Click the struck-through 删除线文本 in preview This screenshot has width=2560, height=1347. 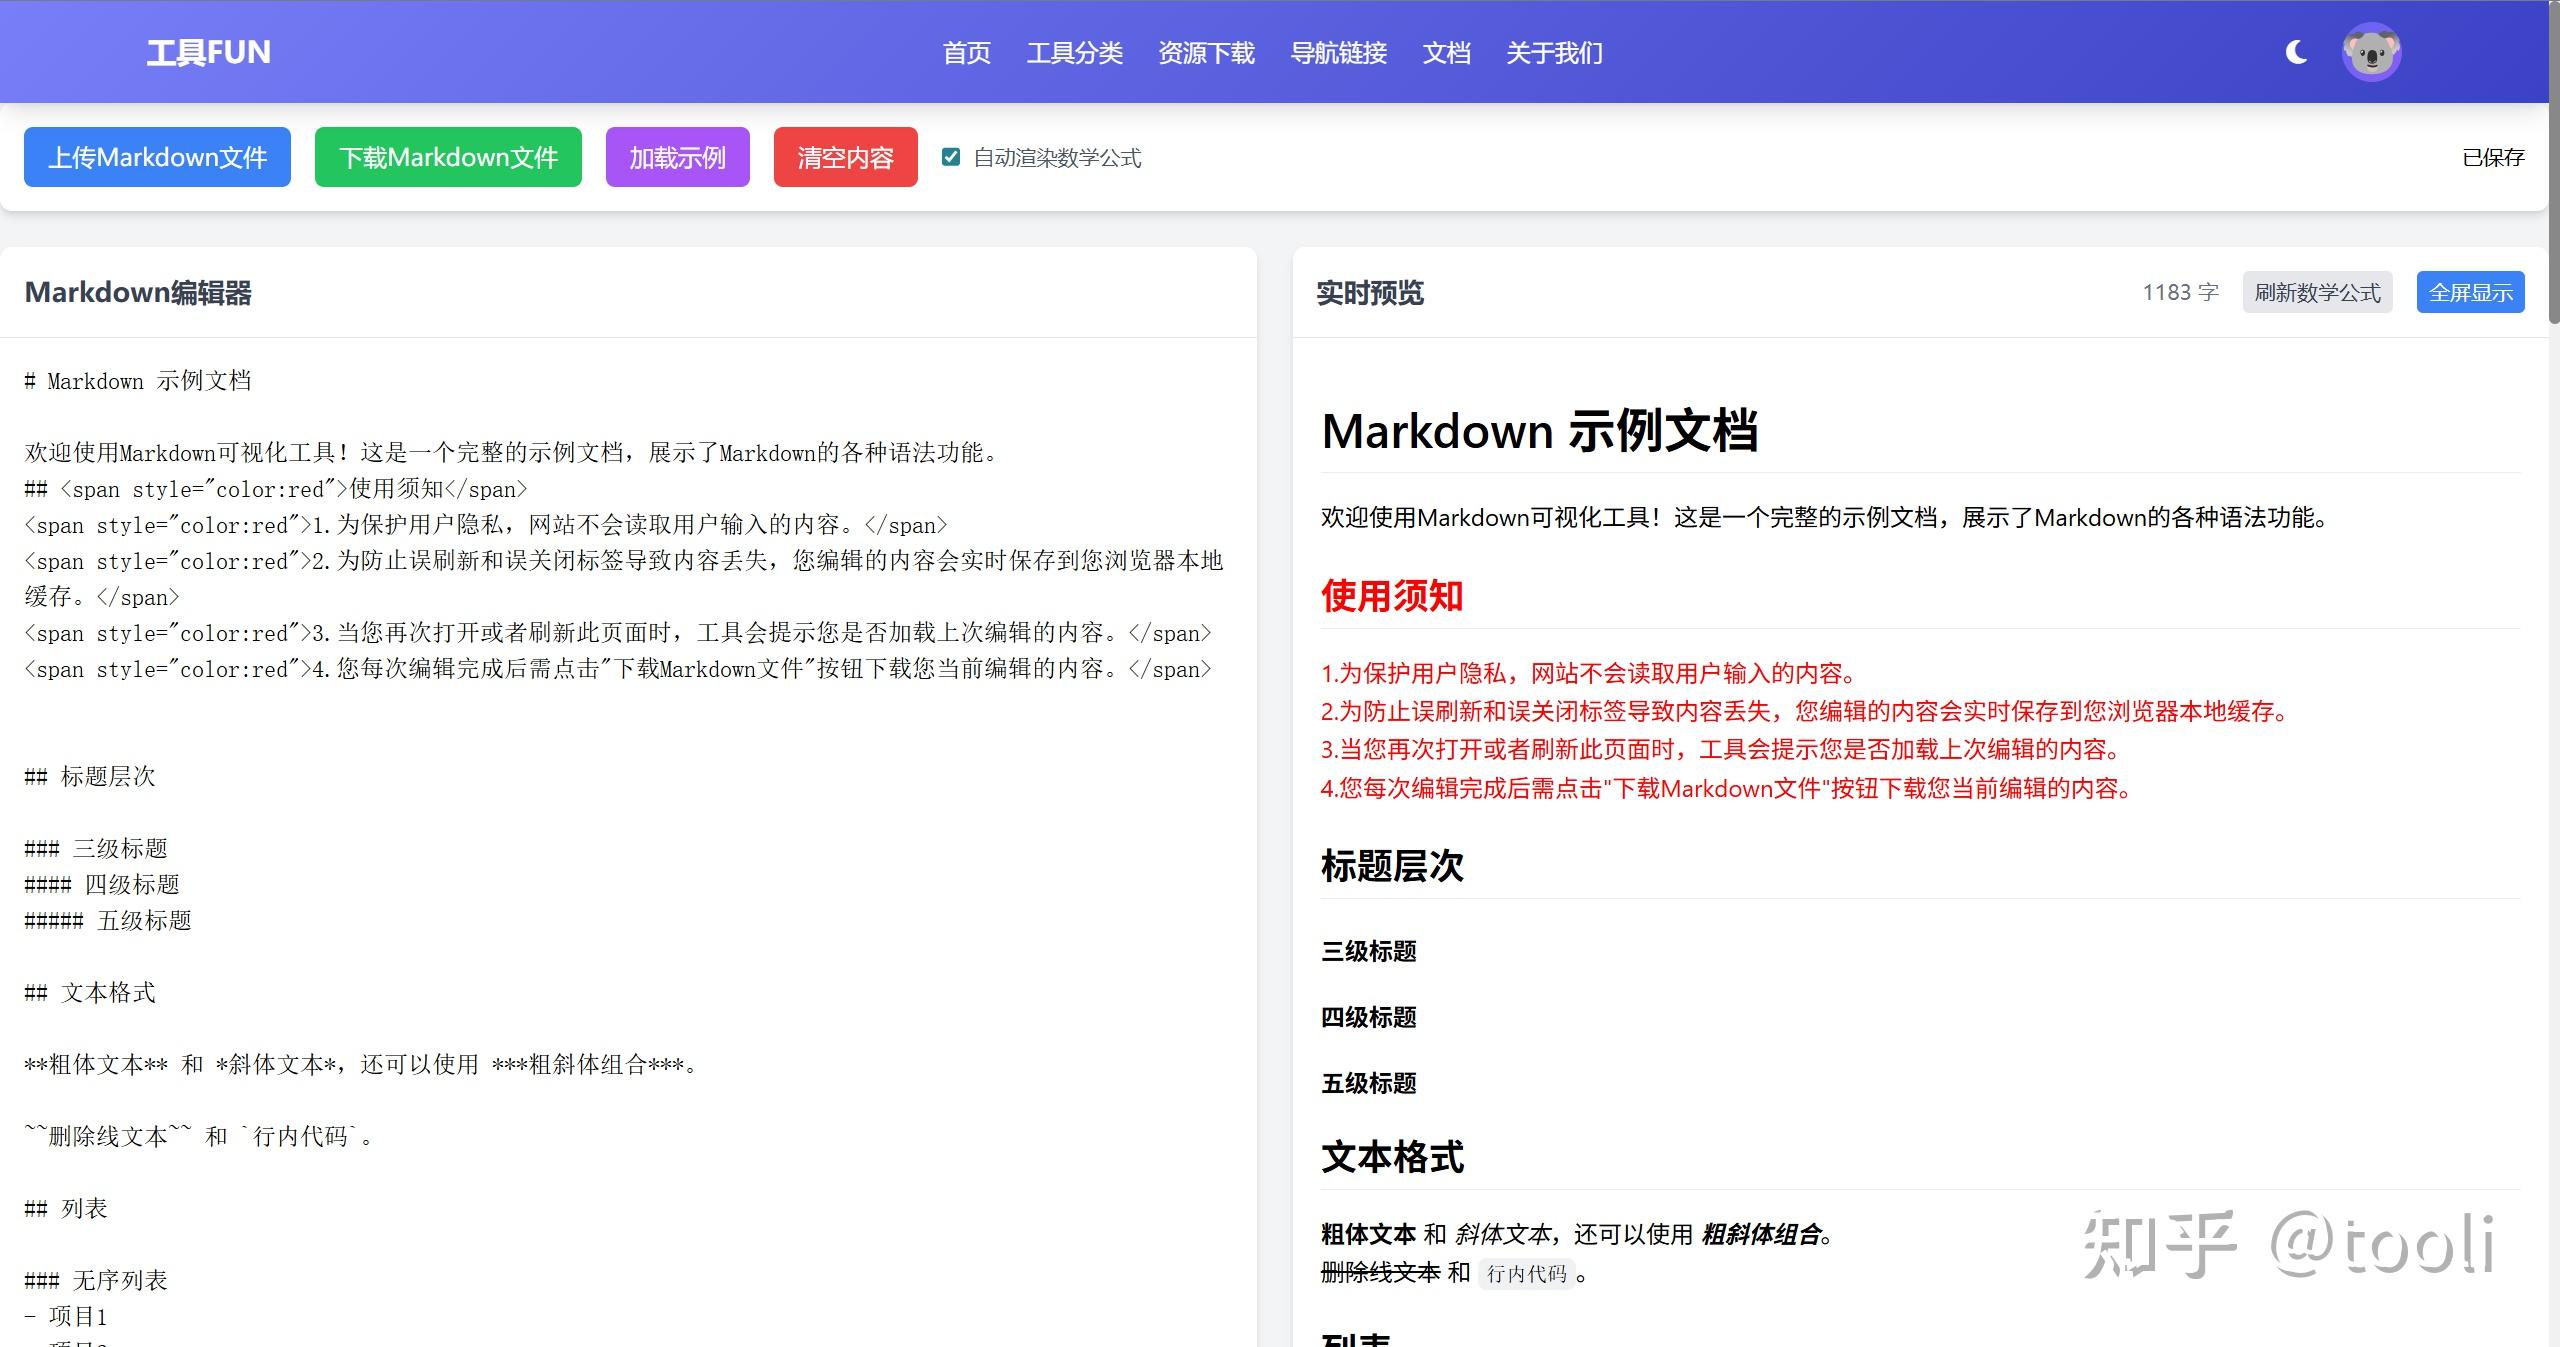click(x=1381, y=1272)
